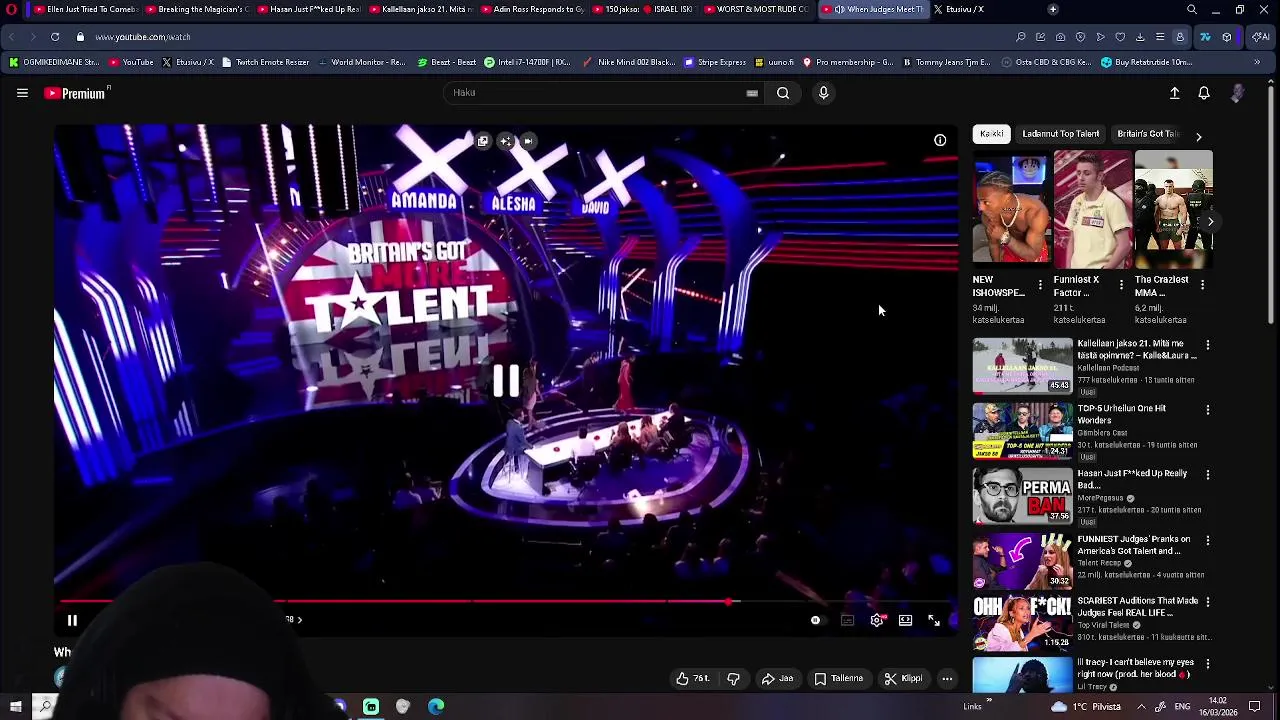The width and height of the screenshot is (1280, 720).
Task: Open FUNNIEST Judges' Pranks options menu
Action: tap(1207, 540)
